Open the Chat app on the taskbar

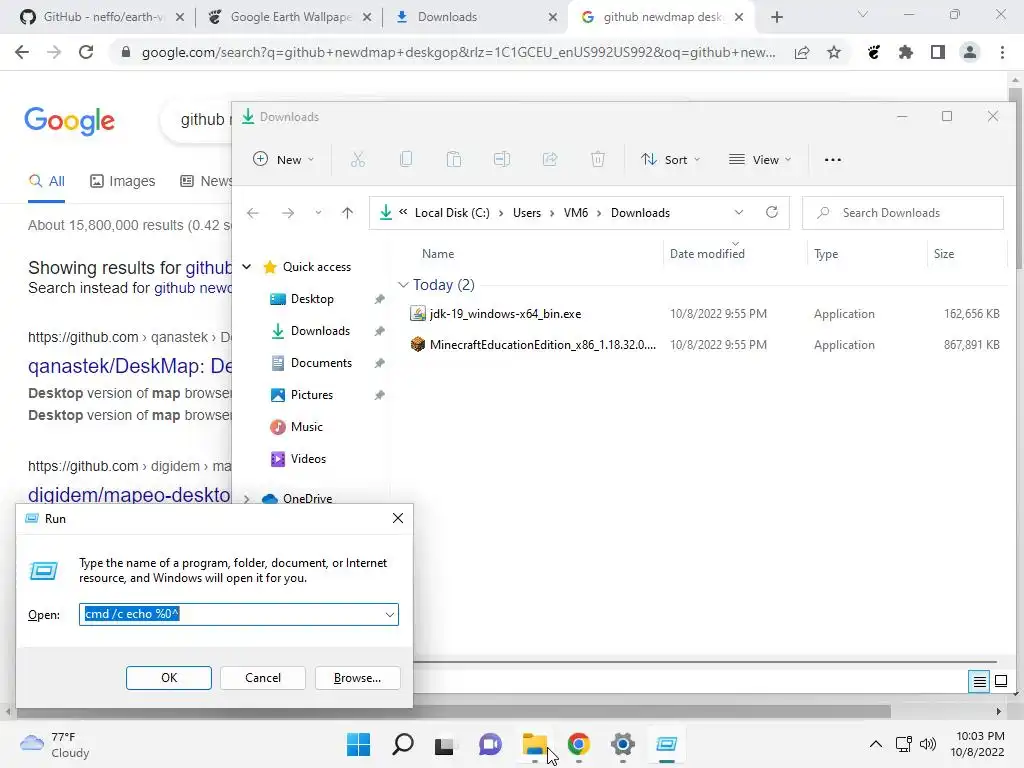tap(490, 744)
